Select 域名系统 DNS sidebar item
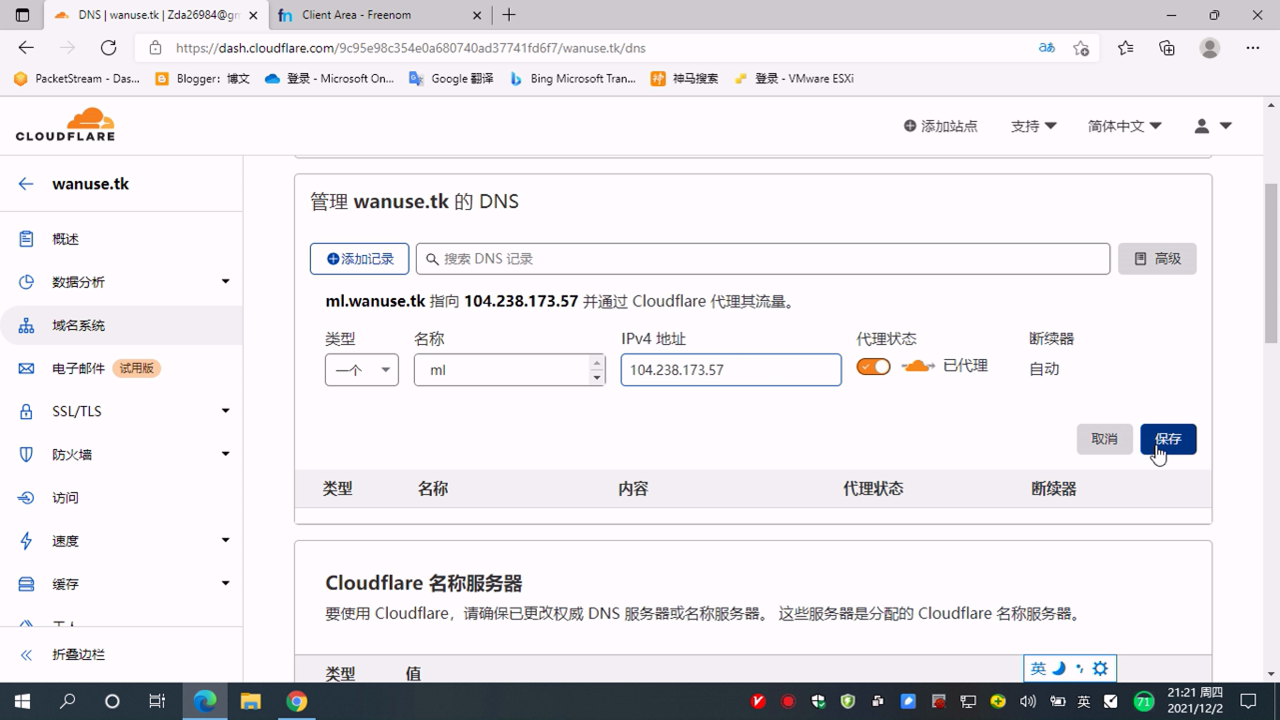Viewport: 1280px width, 720px height. (x=121, y=325)
